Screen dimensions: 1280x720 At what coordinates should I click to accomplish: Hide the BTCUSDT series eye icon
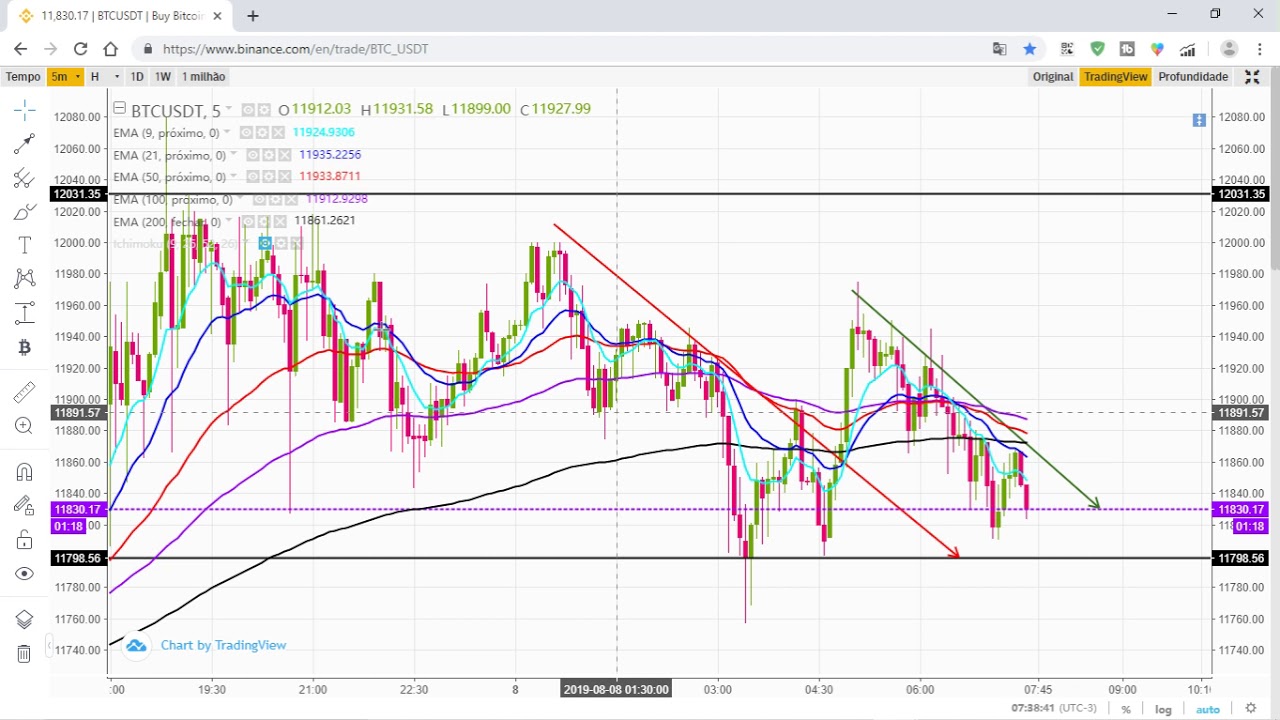pos(248,110)
